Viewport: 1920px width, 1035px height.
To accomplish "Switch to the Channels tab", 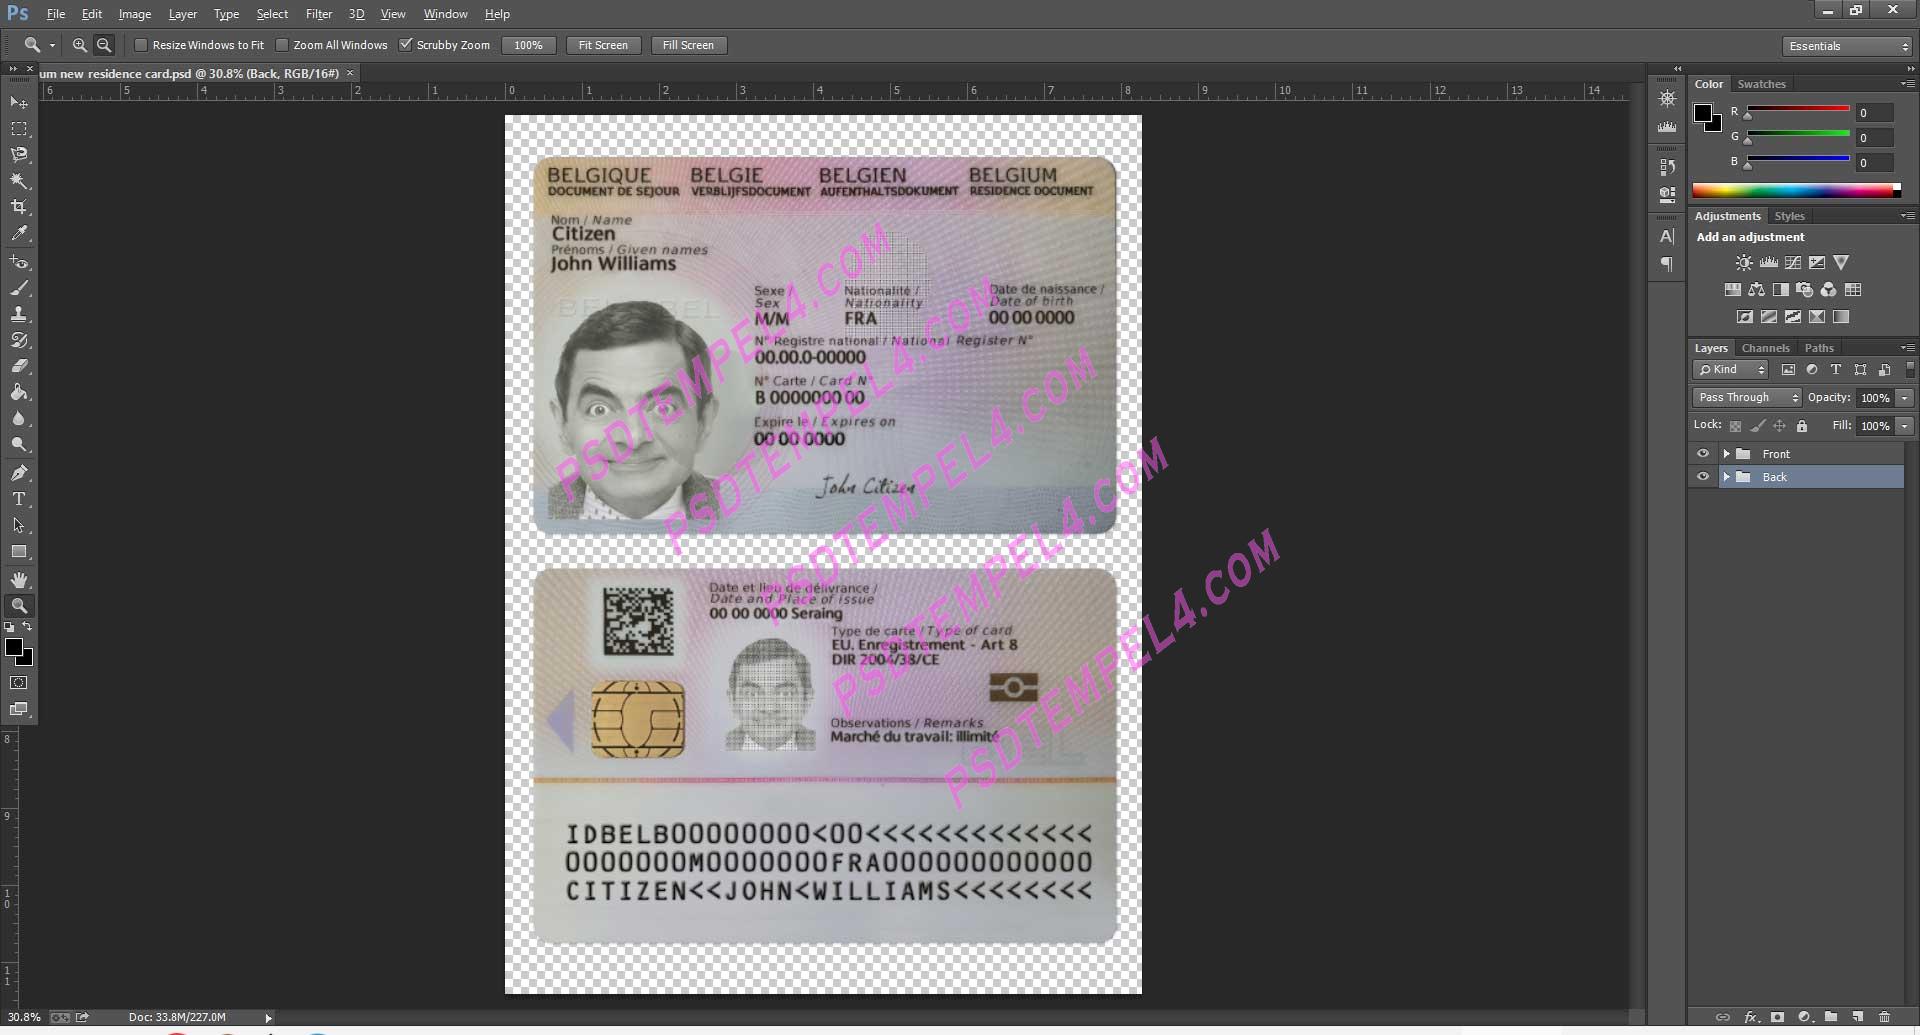I will (x=1765, y=348).
